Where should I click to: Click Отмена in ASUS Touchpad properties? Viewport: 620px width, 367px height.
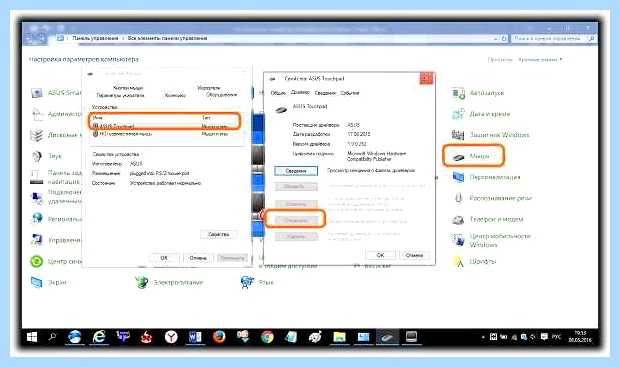414,255
